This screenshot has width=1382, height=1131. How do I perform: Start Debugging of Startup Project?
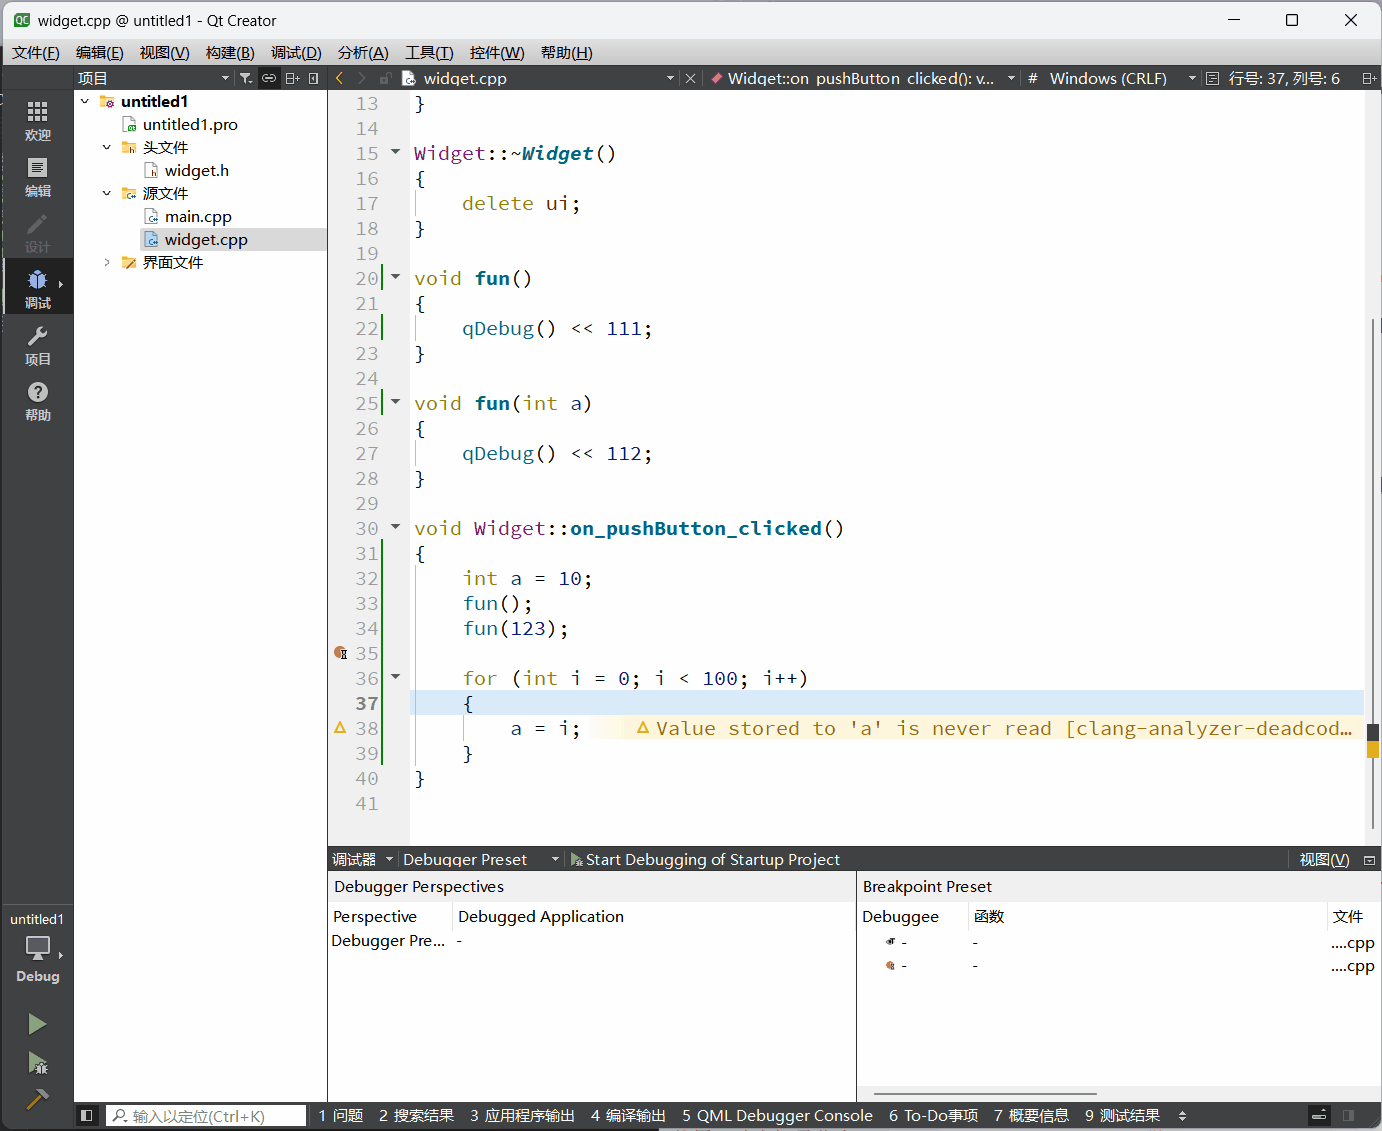pyautogui.click(x=705, y=860)
